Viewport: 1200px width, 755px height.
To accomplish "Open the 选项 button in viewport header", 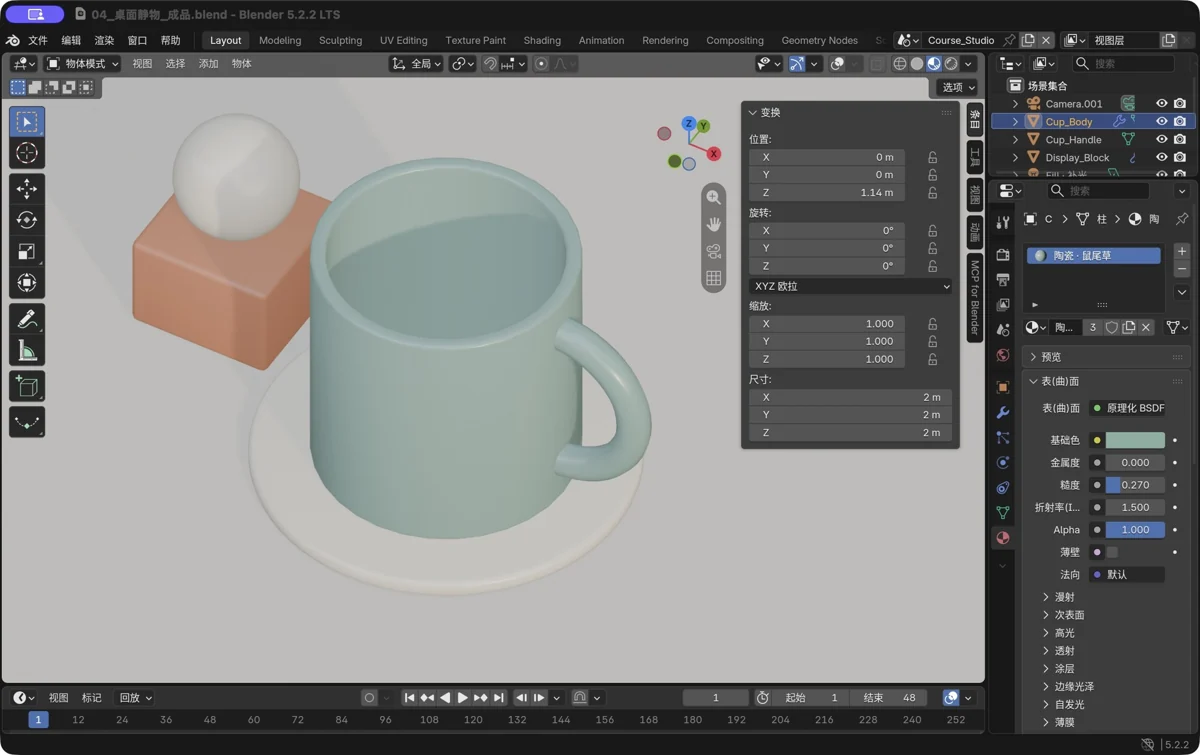I will pos(958,88).
